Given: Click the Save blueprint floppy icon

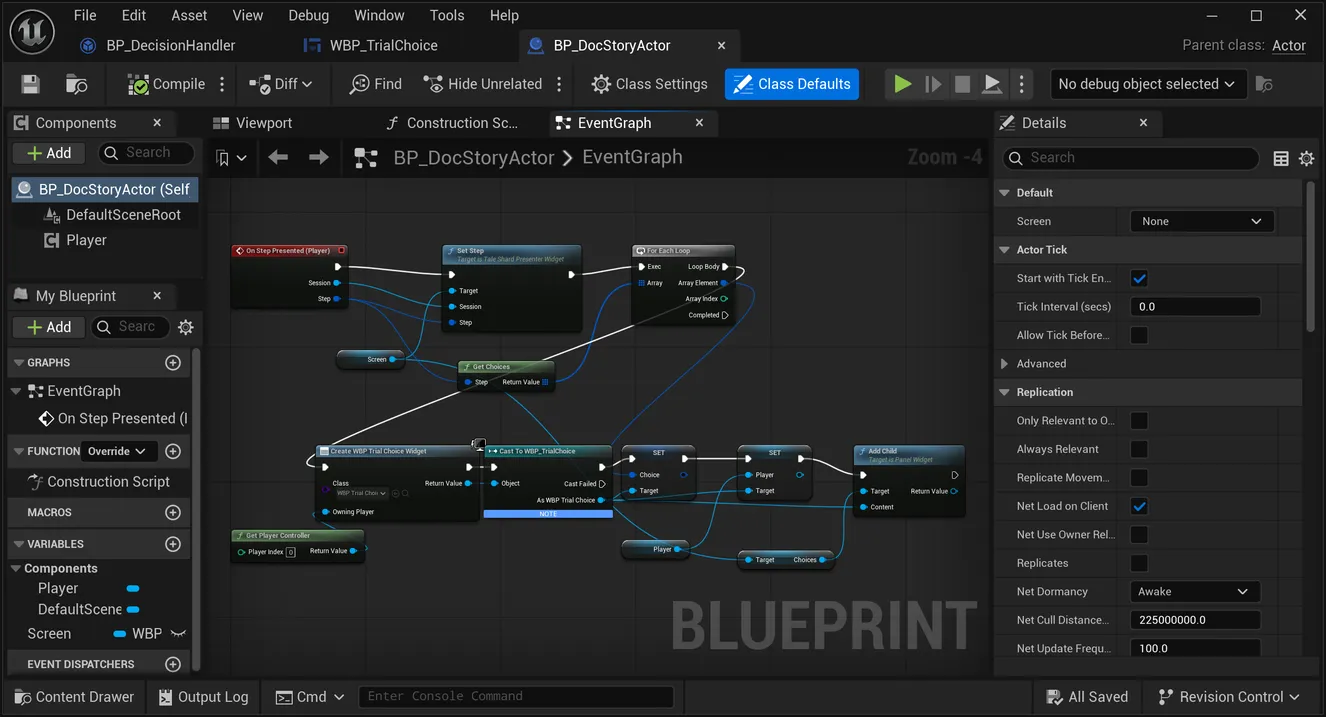Looking at the screenshot, I should coord(30,84).
